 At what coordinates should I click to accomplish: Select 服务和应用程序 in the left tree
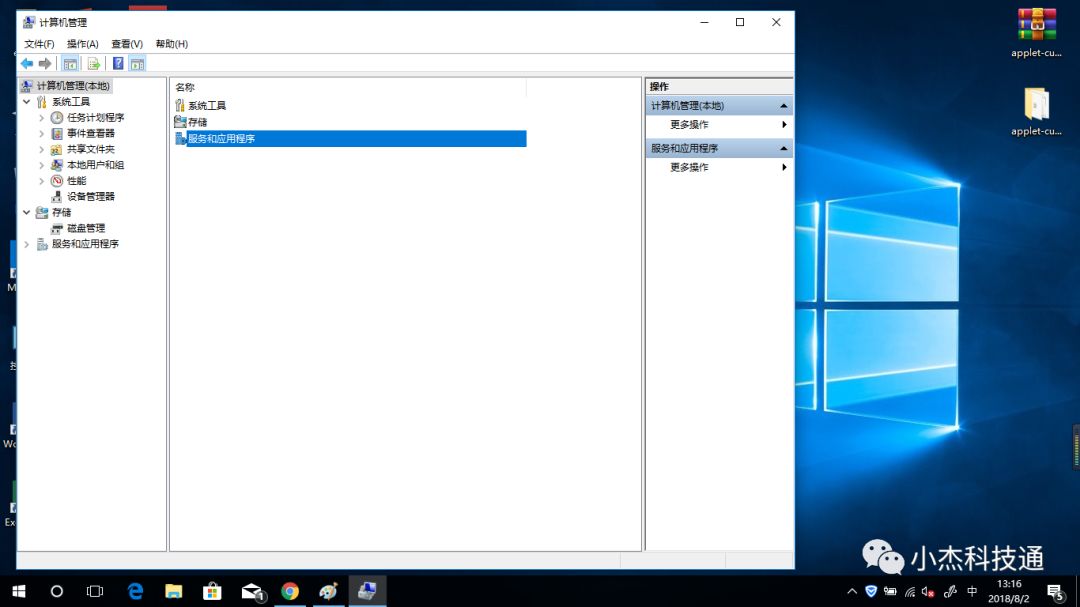[x=85, y=244]
